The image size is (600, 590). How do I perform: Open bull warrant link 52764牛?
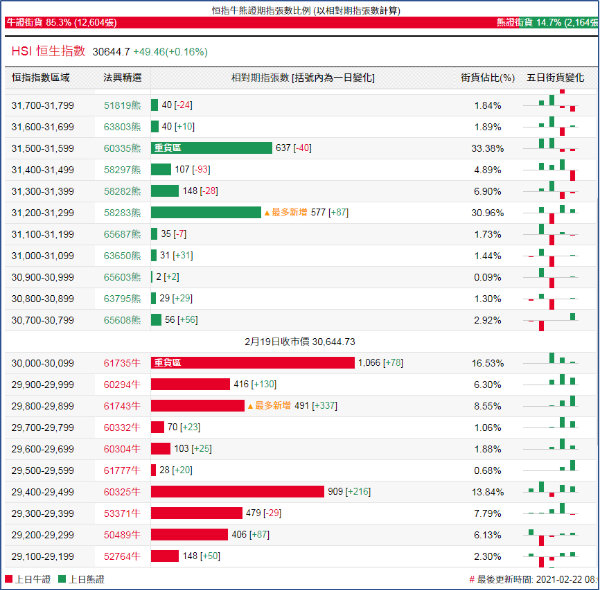(122, 556)
